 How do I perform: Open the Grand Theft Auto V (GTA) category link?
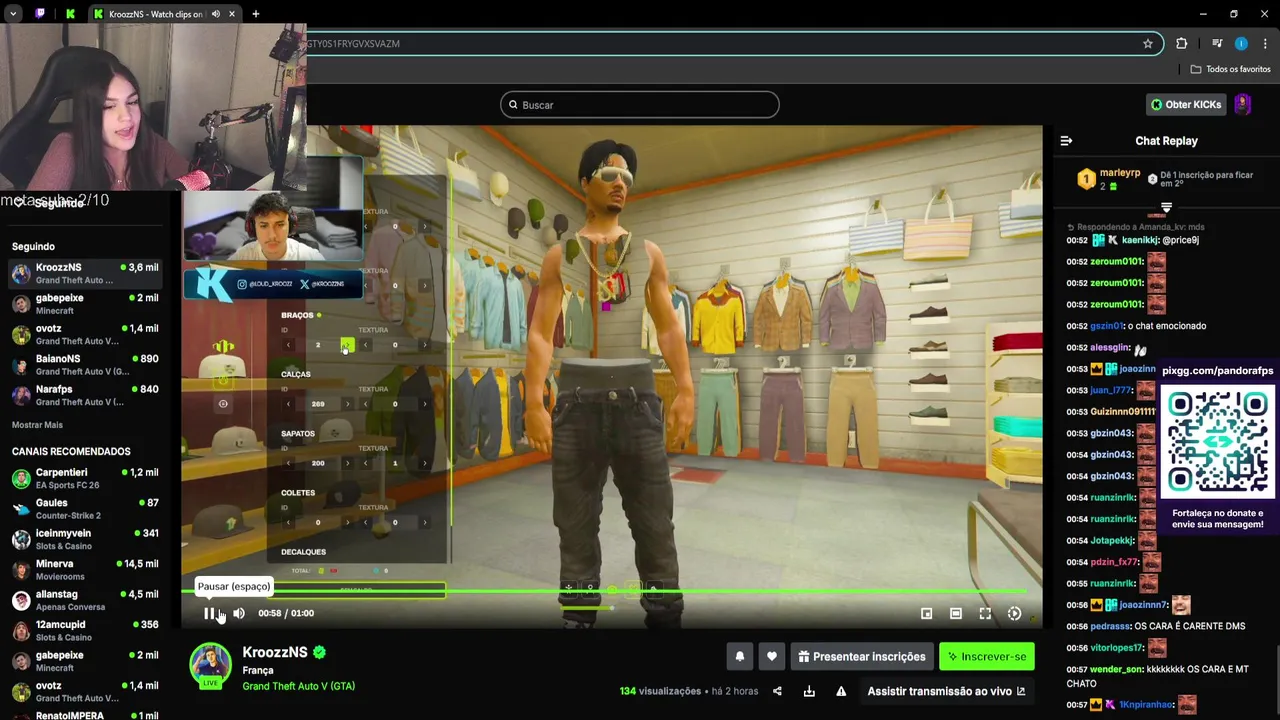[298, 686]
